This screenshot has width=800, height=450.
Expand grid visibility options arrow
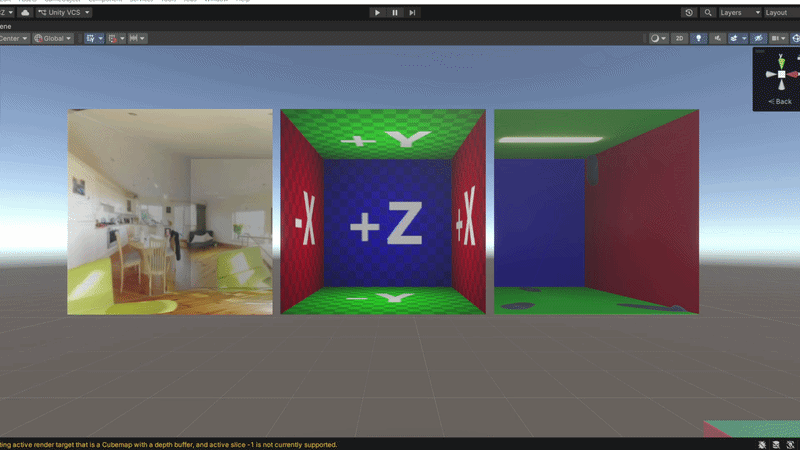[101, 38]
